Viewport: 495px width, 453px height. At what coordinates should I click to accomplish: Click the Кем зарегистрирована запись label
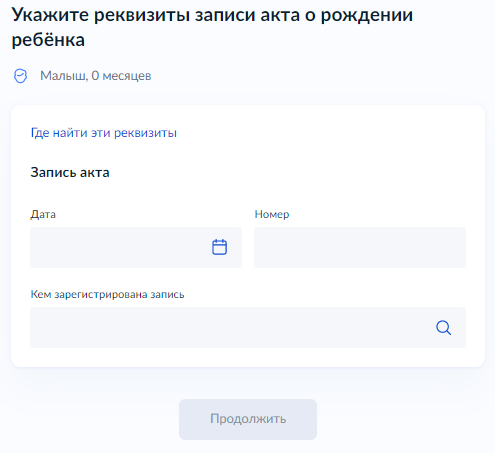tap(107, 294)
